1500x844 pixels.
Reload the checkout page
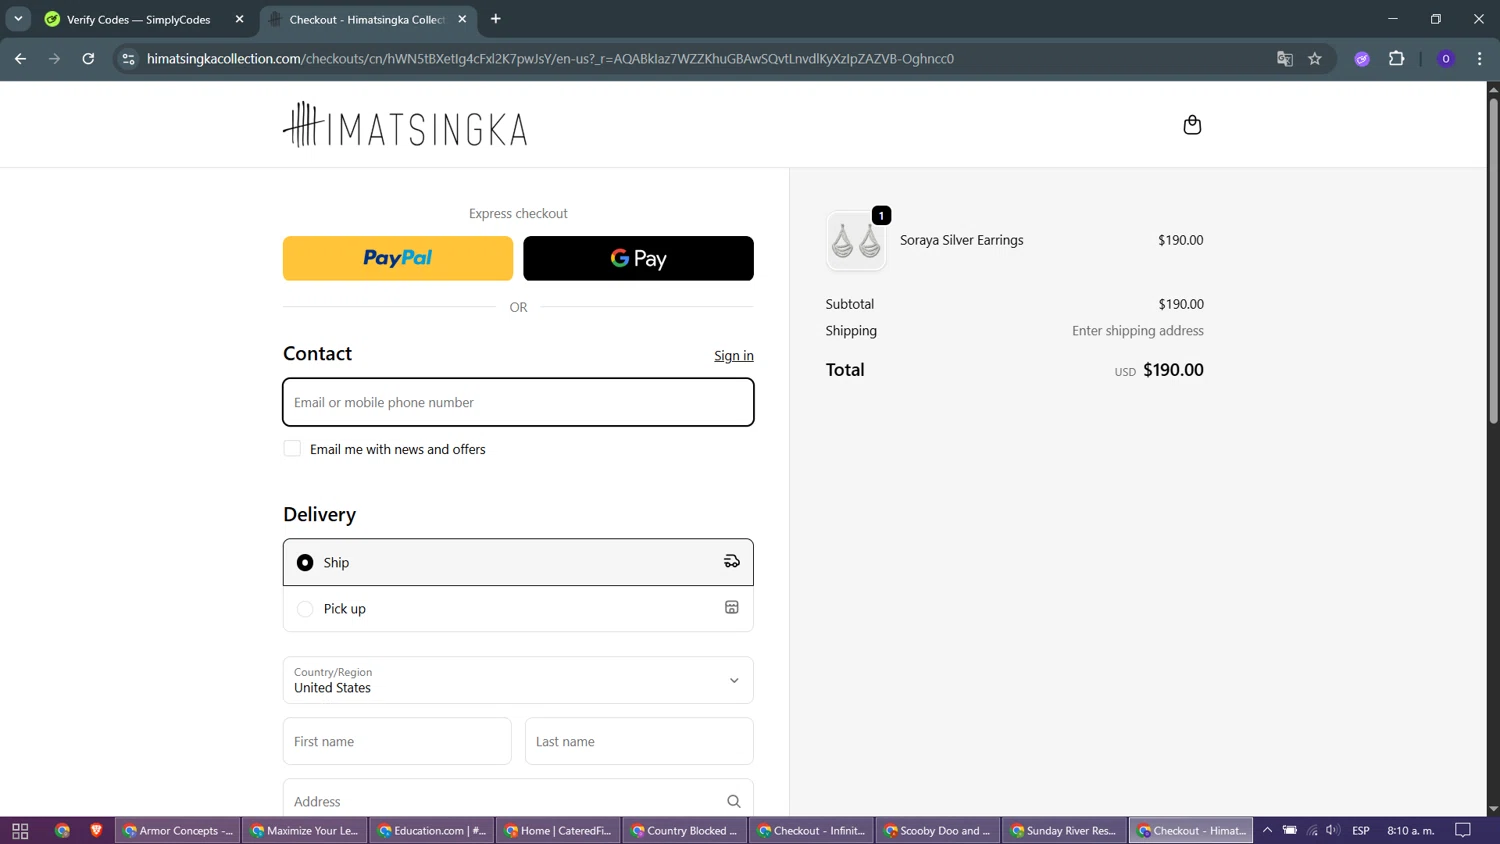tap(88, 59)
